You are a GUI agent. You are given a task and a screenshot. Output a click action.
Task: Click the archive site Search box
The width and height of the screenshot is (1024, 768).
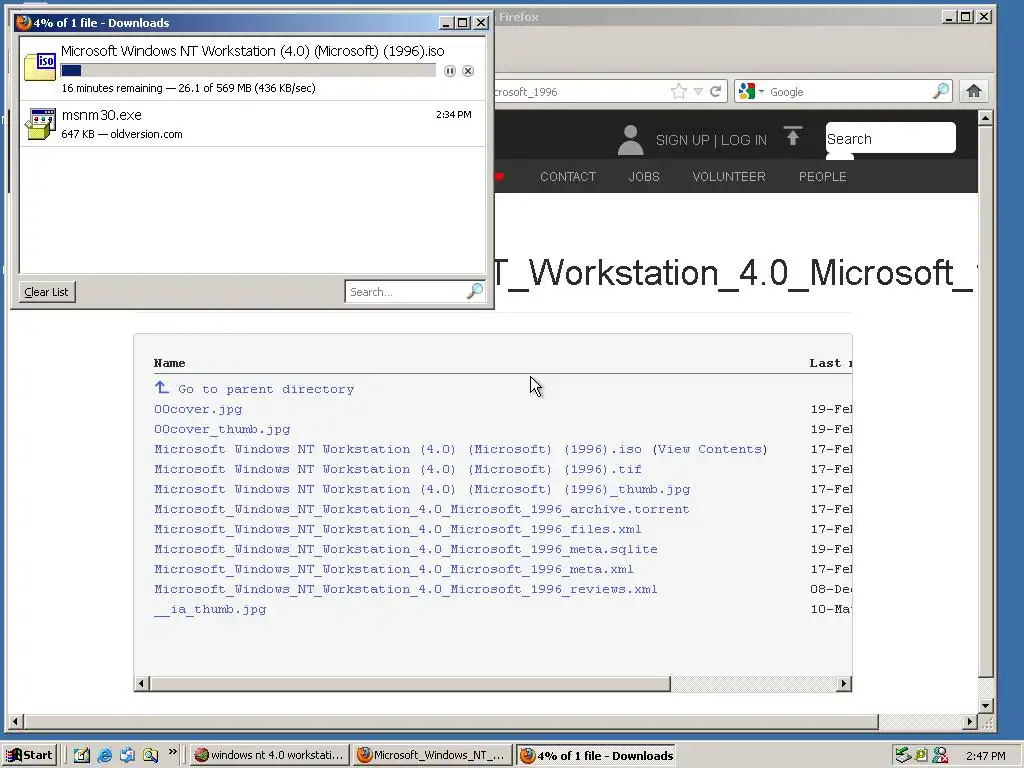click(x=890, y=138)
